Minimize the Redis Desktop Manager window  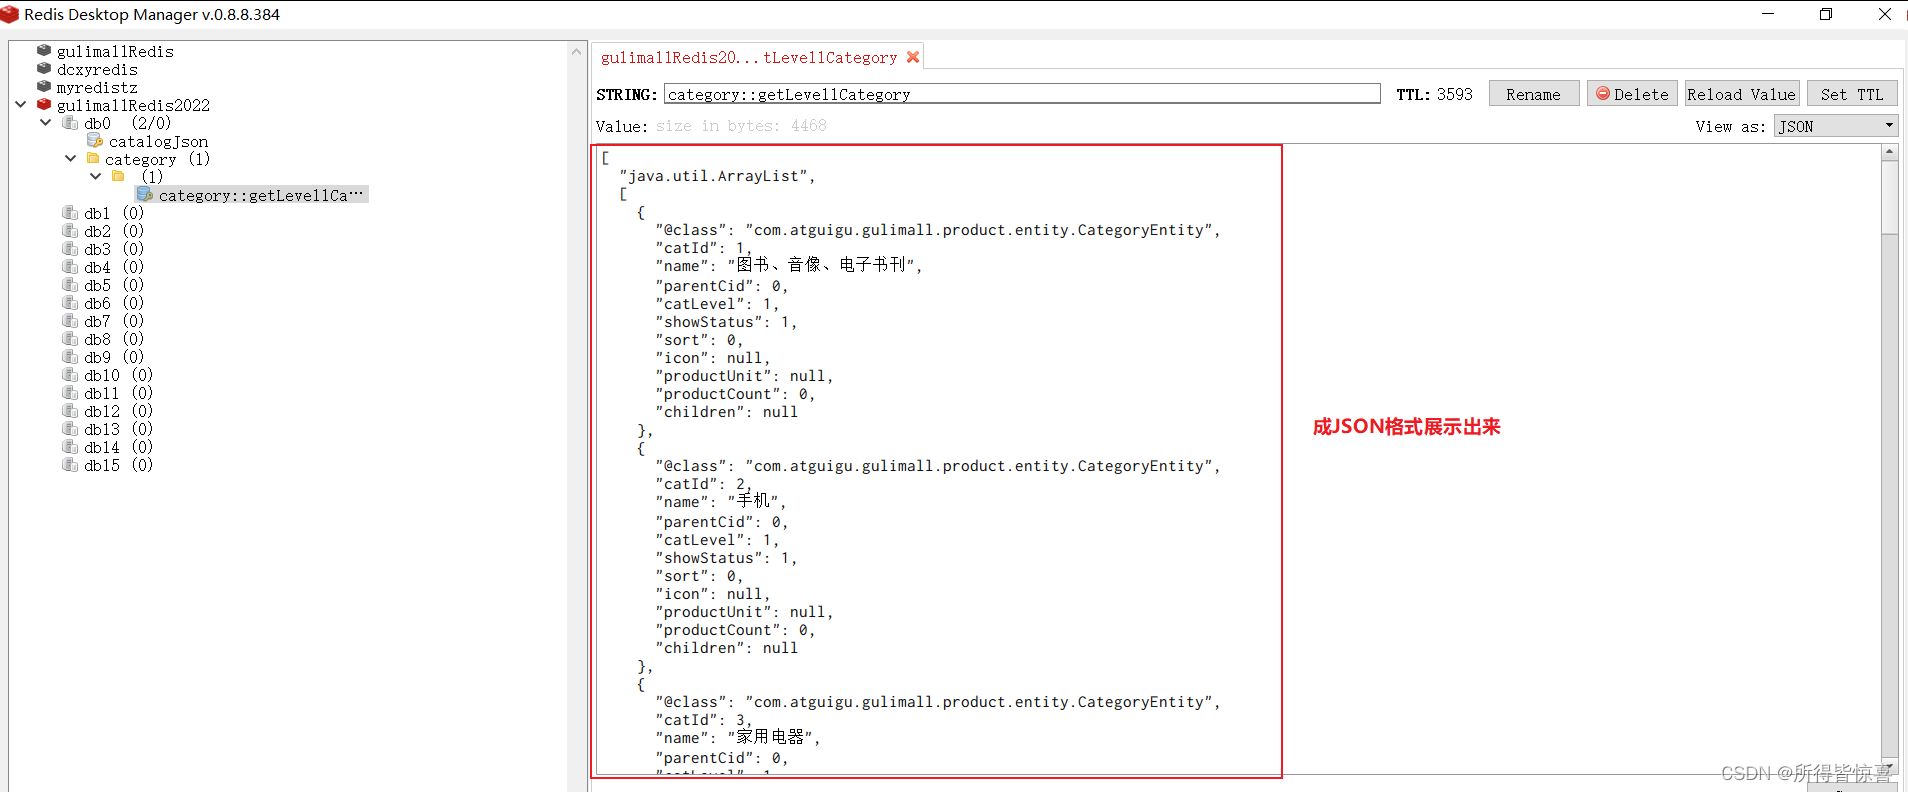click(x=1768, y=14)
